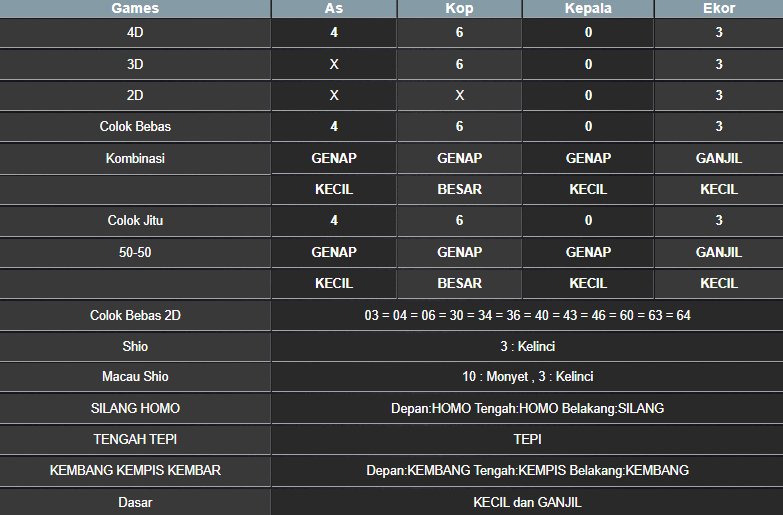
Task: Click the As column header
Action: (334, 8)
